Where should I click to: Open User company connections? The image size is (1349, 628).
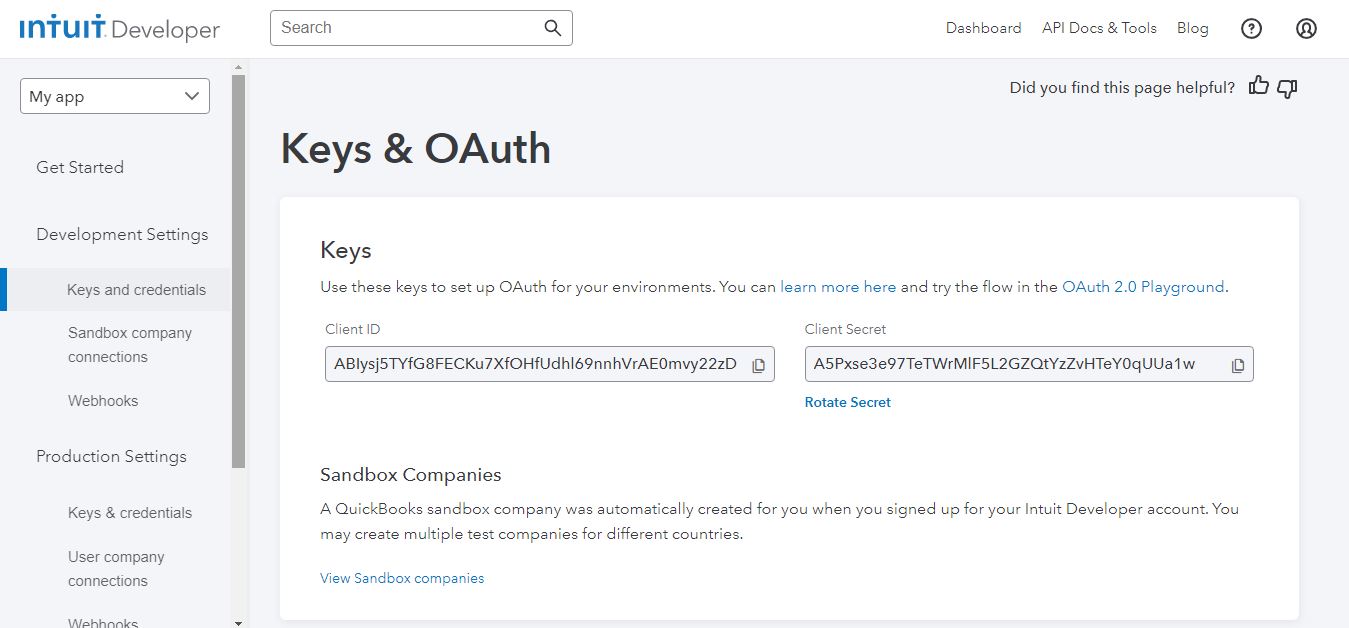tap(116, 569)
